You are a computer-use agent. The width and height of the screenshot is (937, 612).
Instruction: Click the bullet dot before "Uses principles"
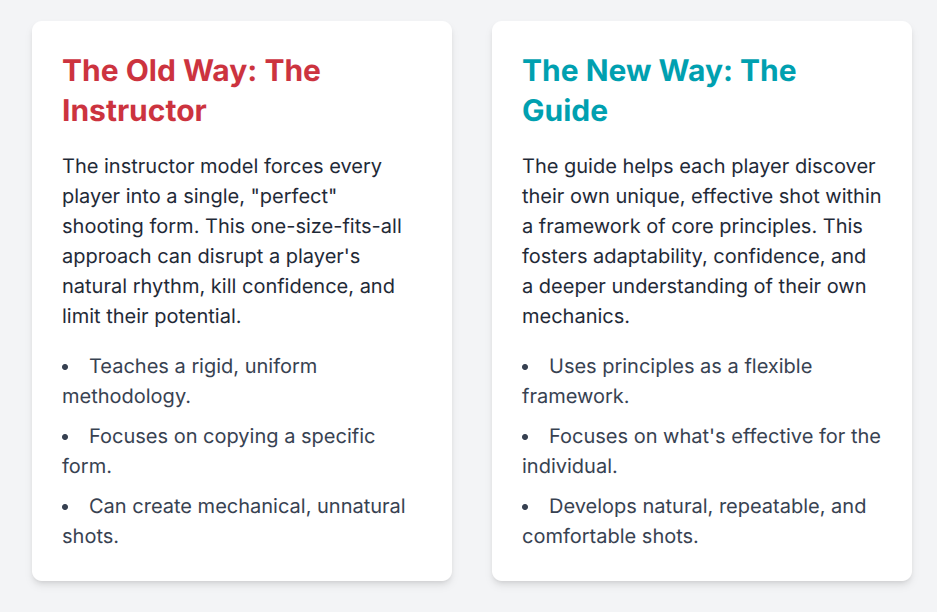point(526,368)
